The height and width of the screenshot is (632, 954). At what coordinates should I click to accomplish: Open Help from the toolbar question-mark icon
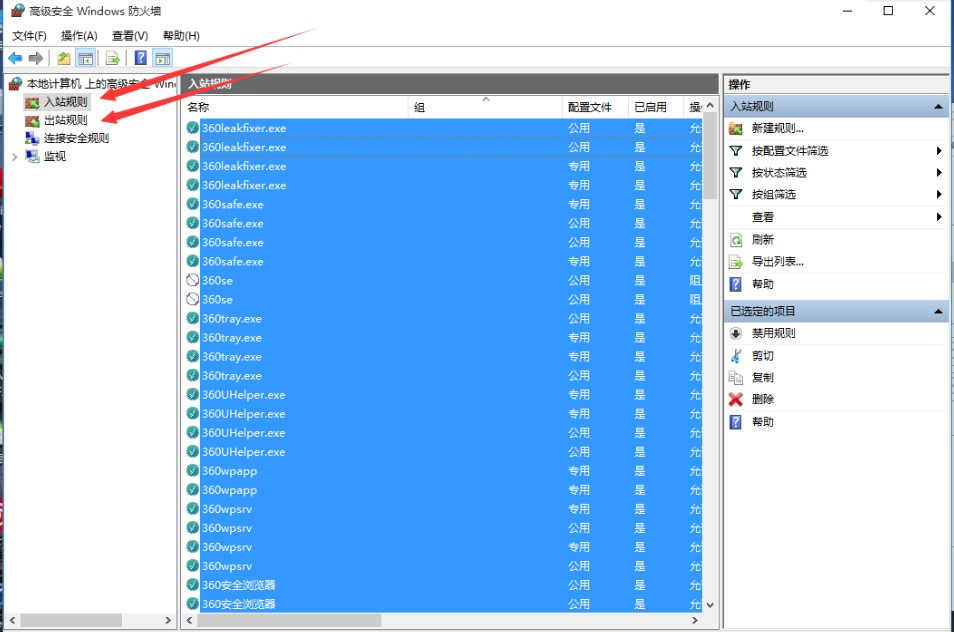[141, 58]
